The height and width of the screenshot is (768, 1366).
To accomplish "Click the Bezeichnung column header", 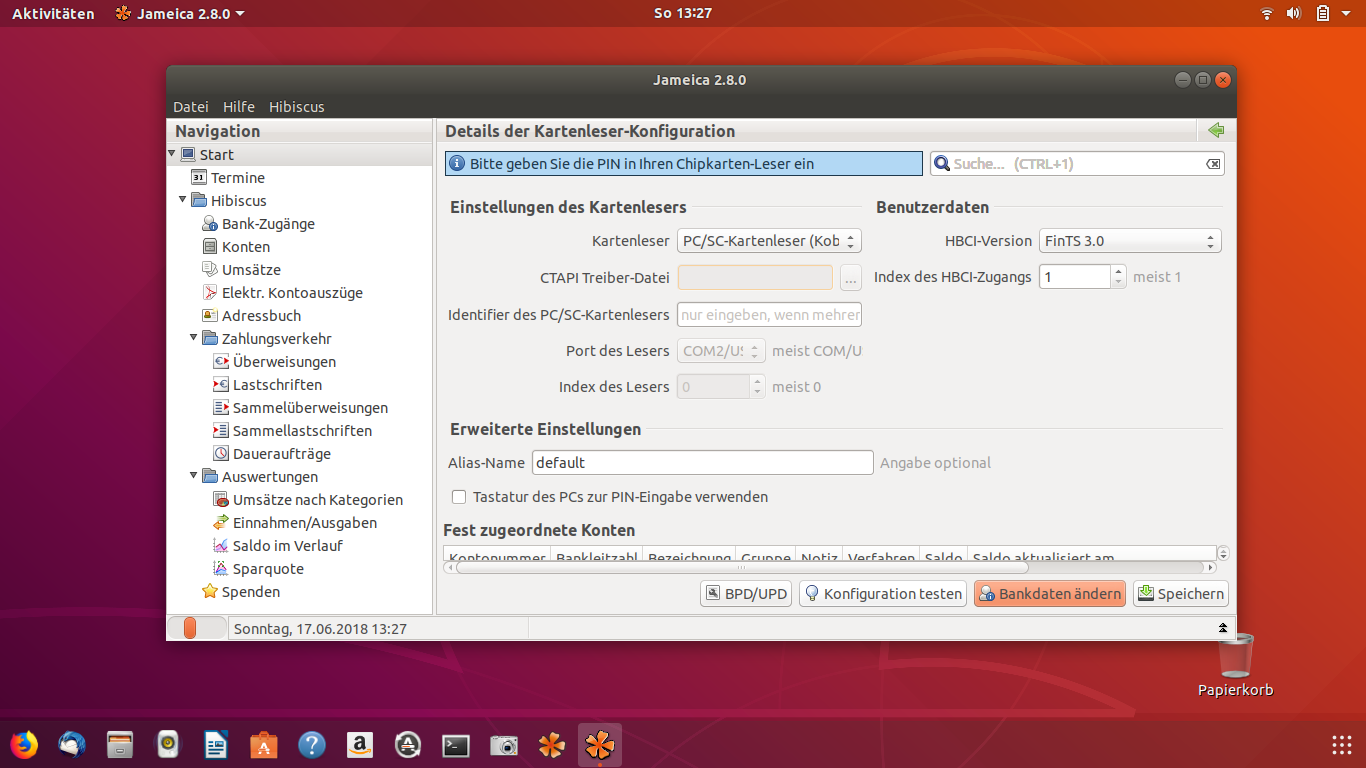I will 689,554.
